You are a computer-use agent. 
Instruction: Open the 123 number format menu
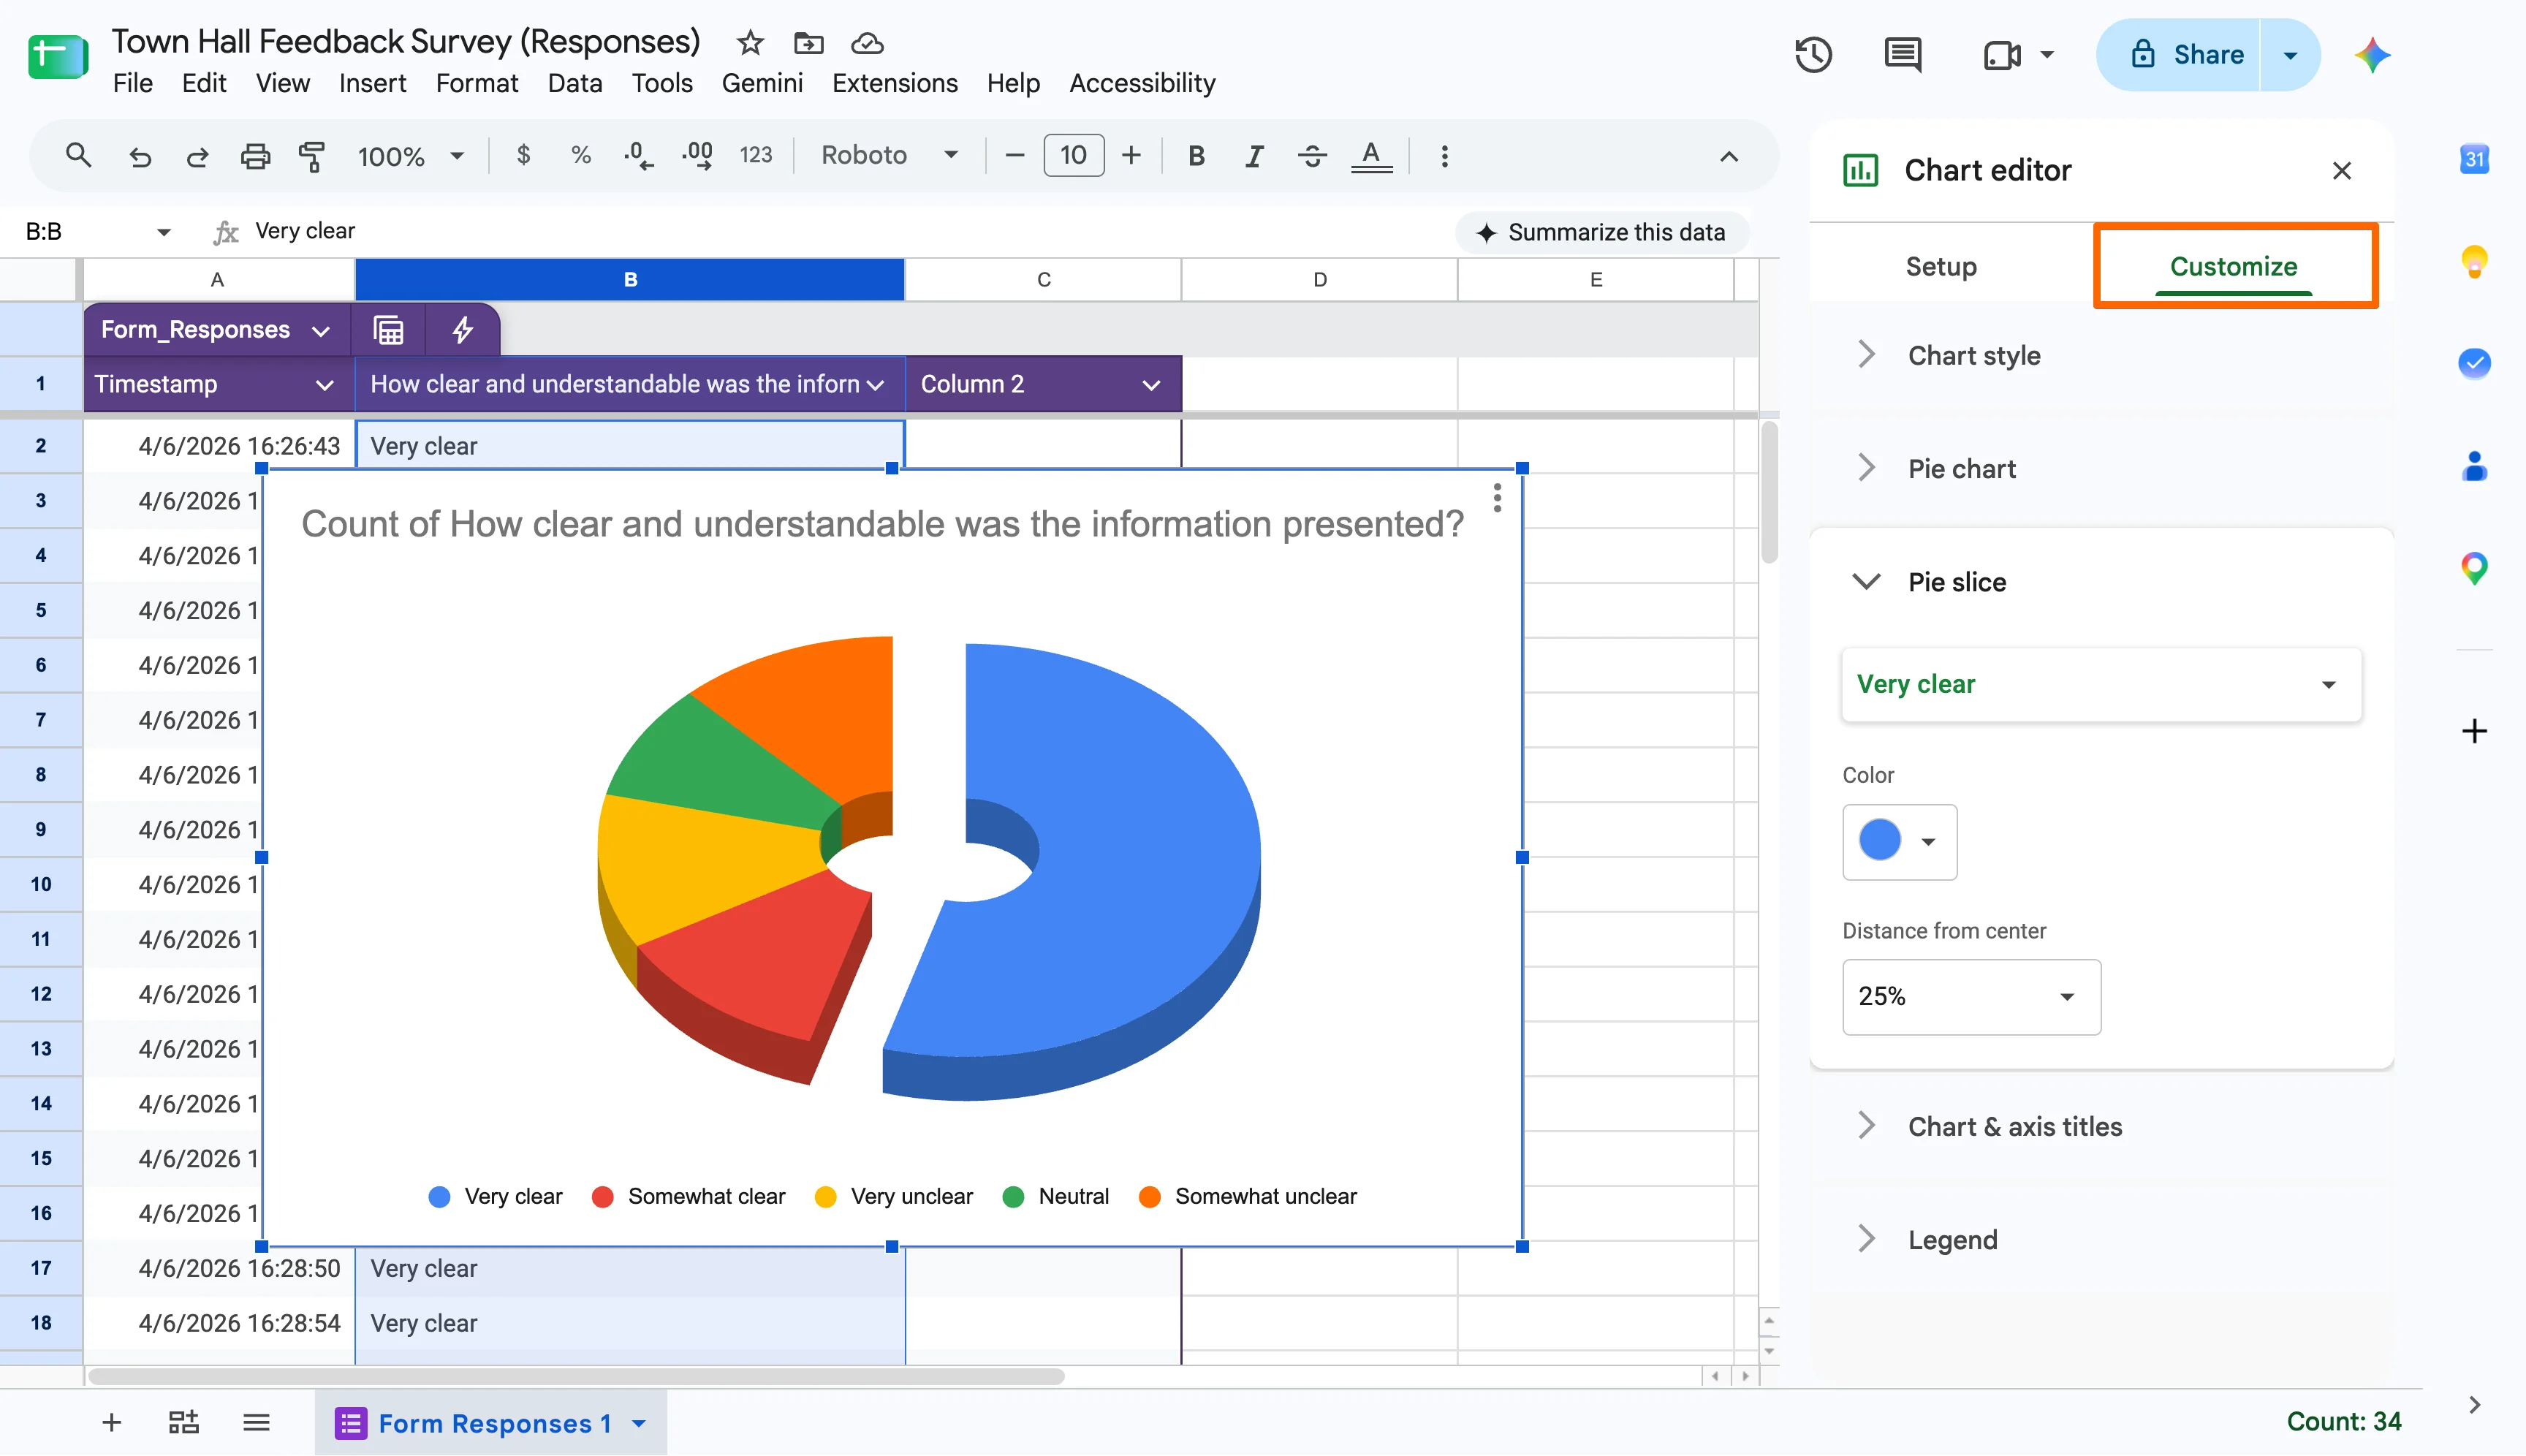tap(756, 155)
